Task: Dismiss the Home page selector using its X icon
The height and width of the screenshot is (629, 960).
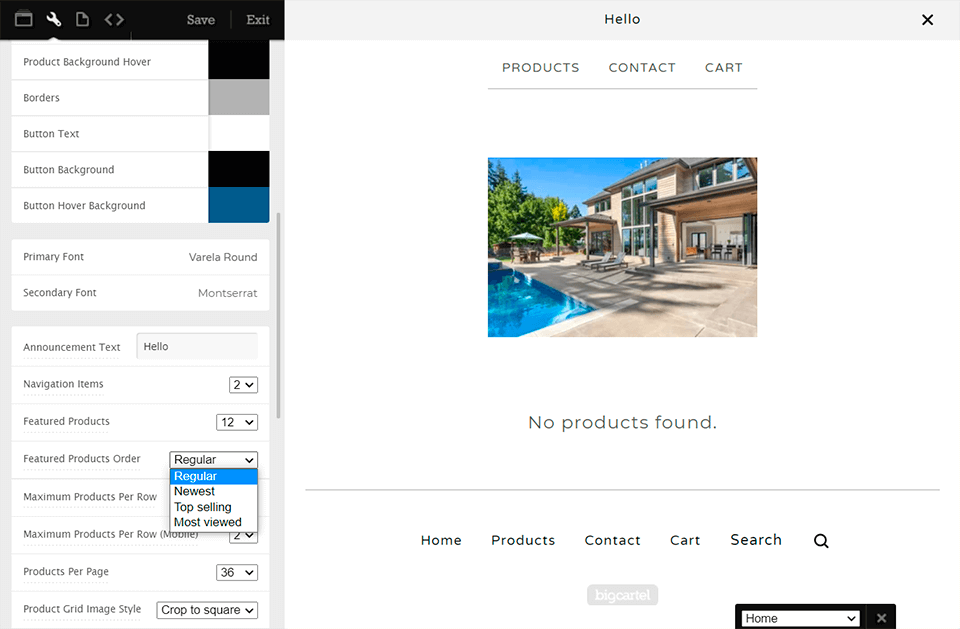Action: point(880,617)
